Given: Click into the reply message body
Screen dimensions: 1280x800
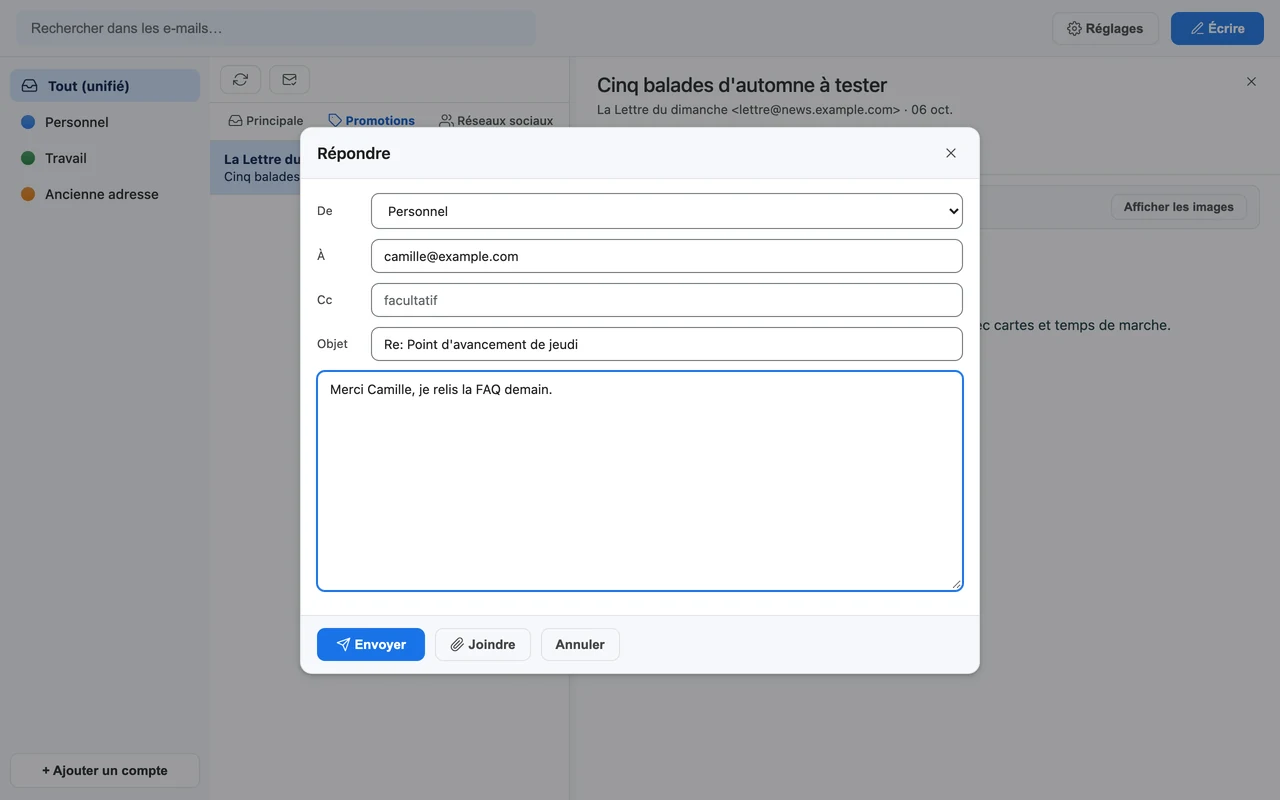Looking at the screenshot, I should [640, 481].
